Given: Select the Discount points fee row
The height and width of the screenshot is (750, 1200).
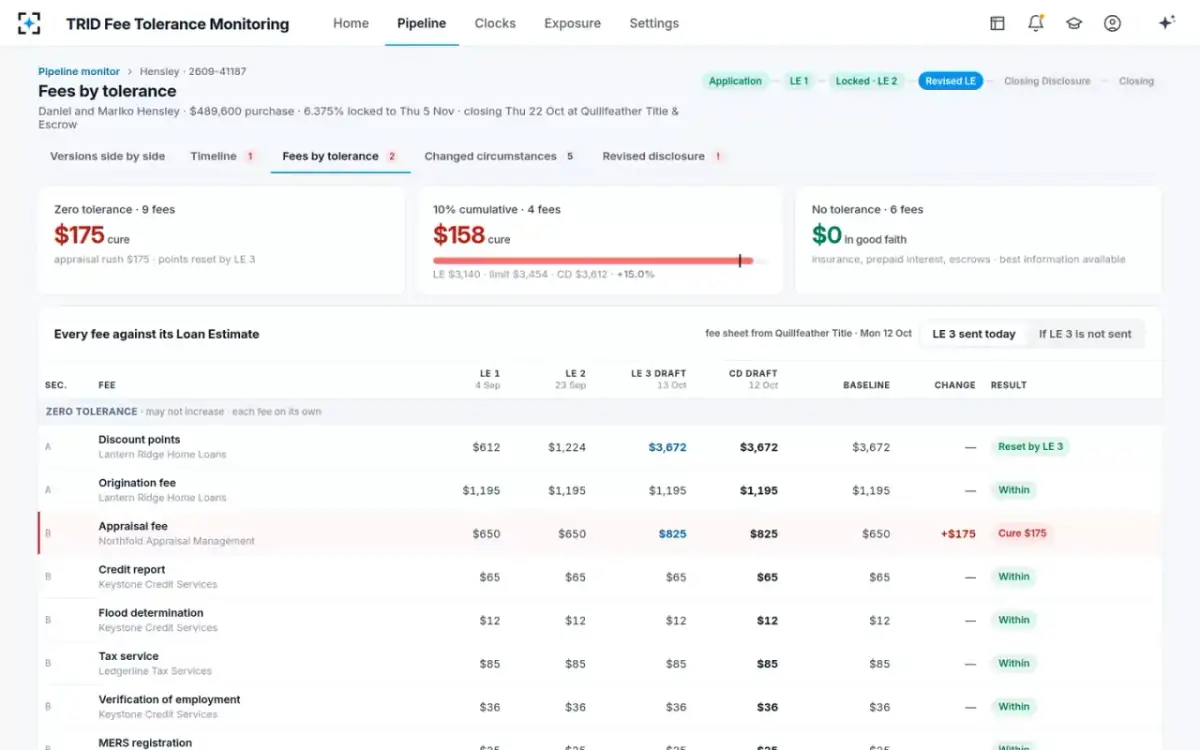Looking at the screenshot, I should pos(600,447).
